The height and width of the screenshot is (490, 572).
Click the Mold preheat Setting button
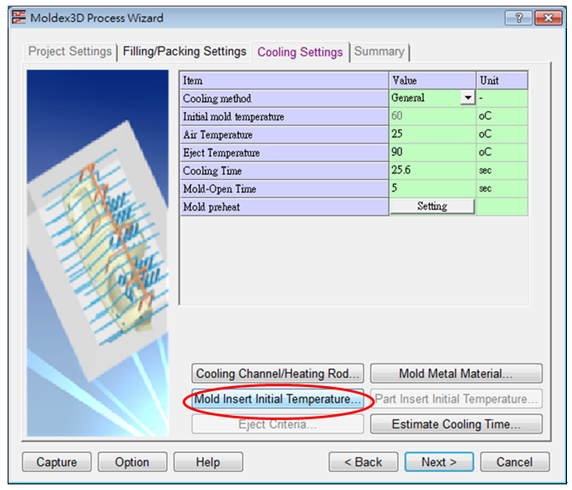pyautogui.click(x=432, y=206)
